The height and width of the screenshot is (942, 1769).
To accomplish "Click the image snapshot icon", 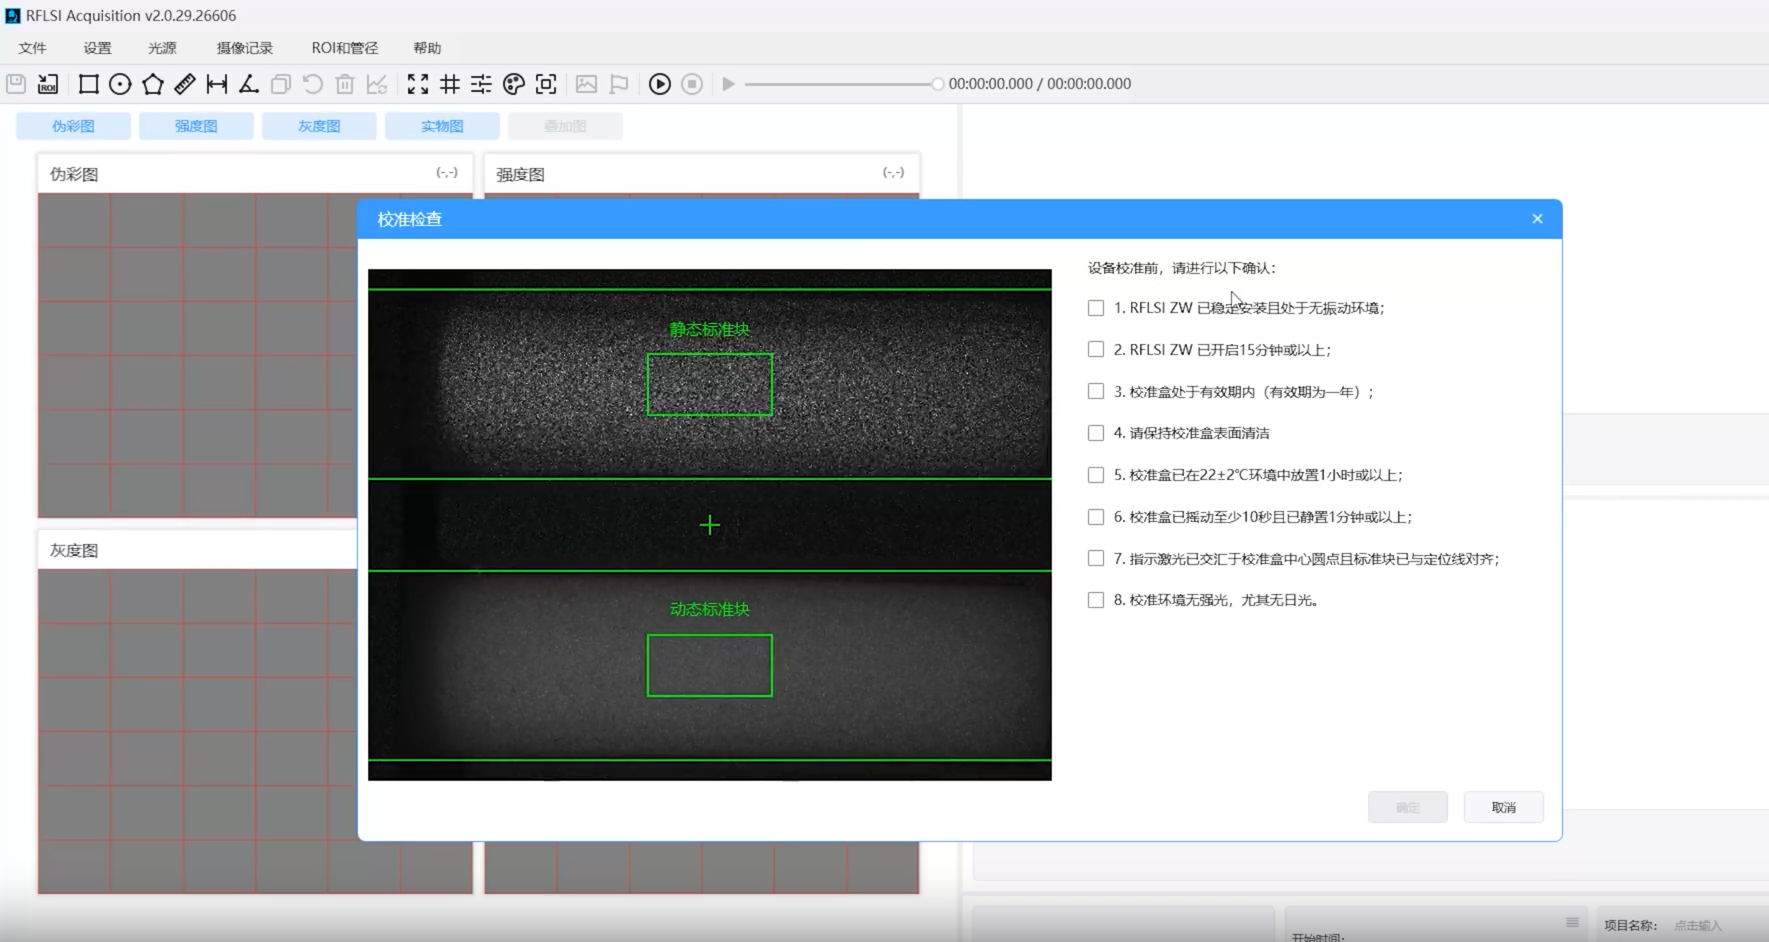I will pyautogui.click(x=587, y=84).
